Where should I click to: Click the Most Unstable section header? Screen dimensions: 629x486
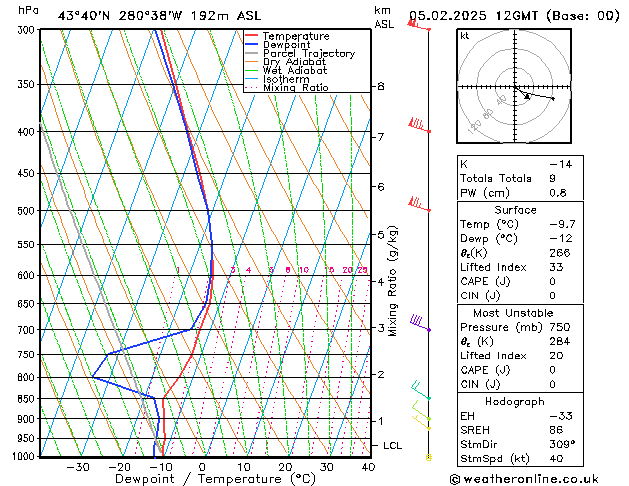pyautogui.click(x=513, y=313)
